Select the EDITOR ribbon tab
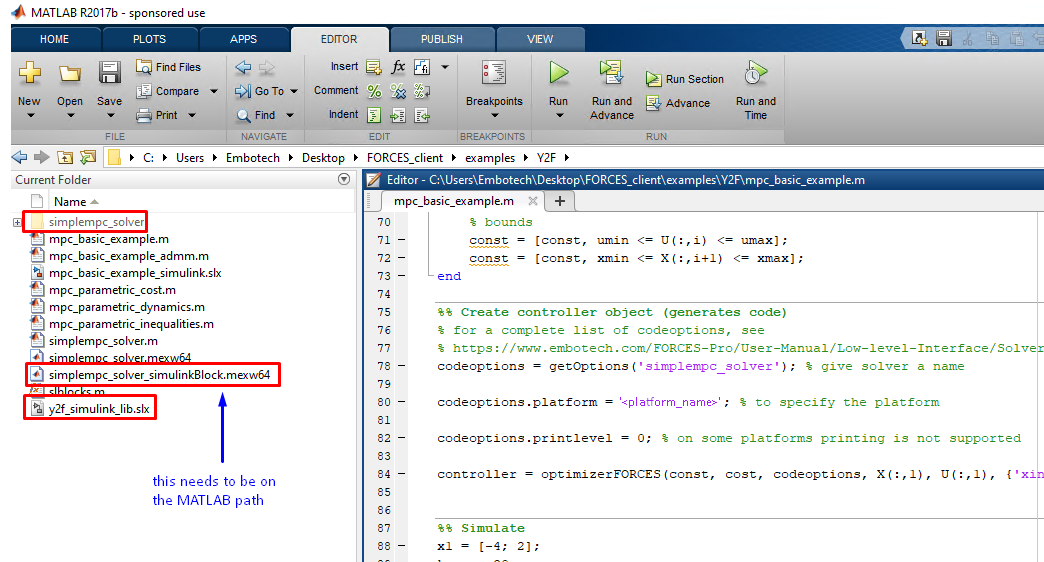1044x562 pixels. pos(339,39)
